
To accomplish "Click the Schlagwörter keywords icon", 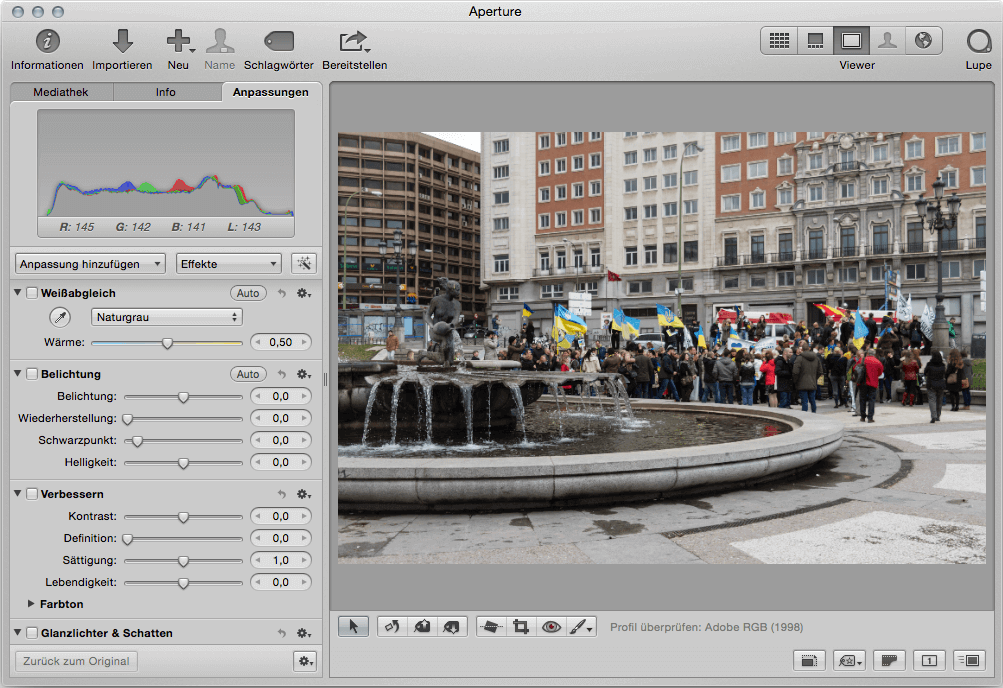I will 278,41.
